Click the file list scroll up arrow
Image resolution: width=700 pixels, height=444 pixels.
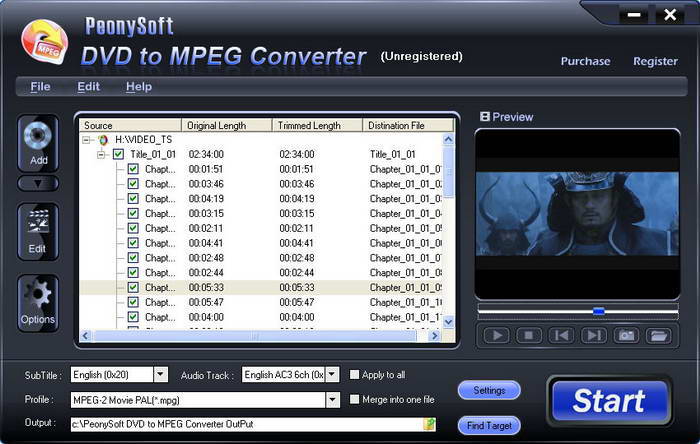point(449,139)
